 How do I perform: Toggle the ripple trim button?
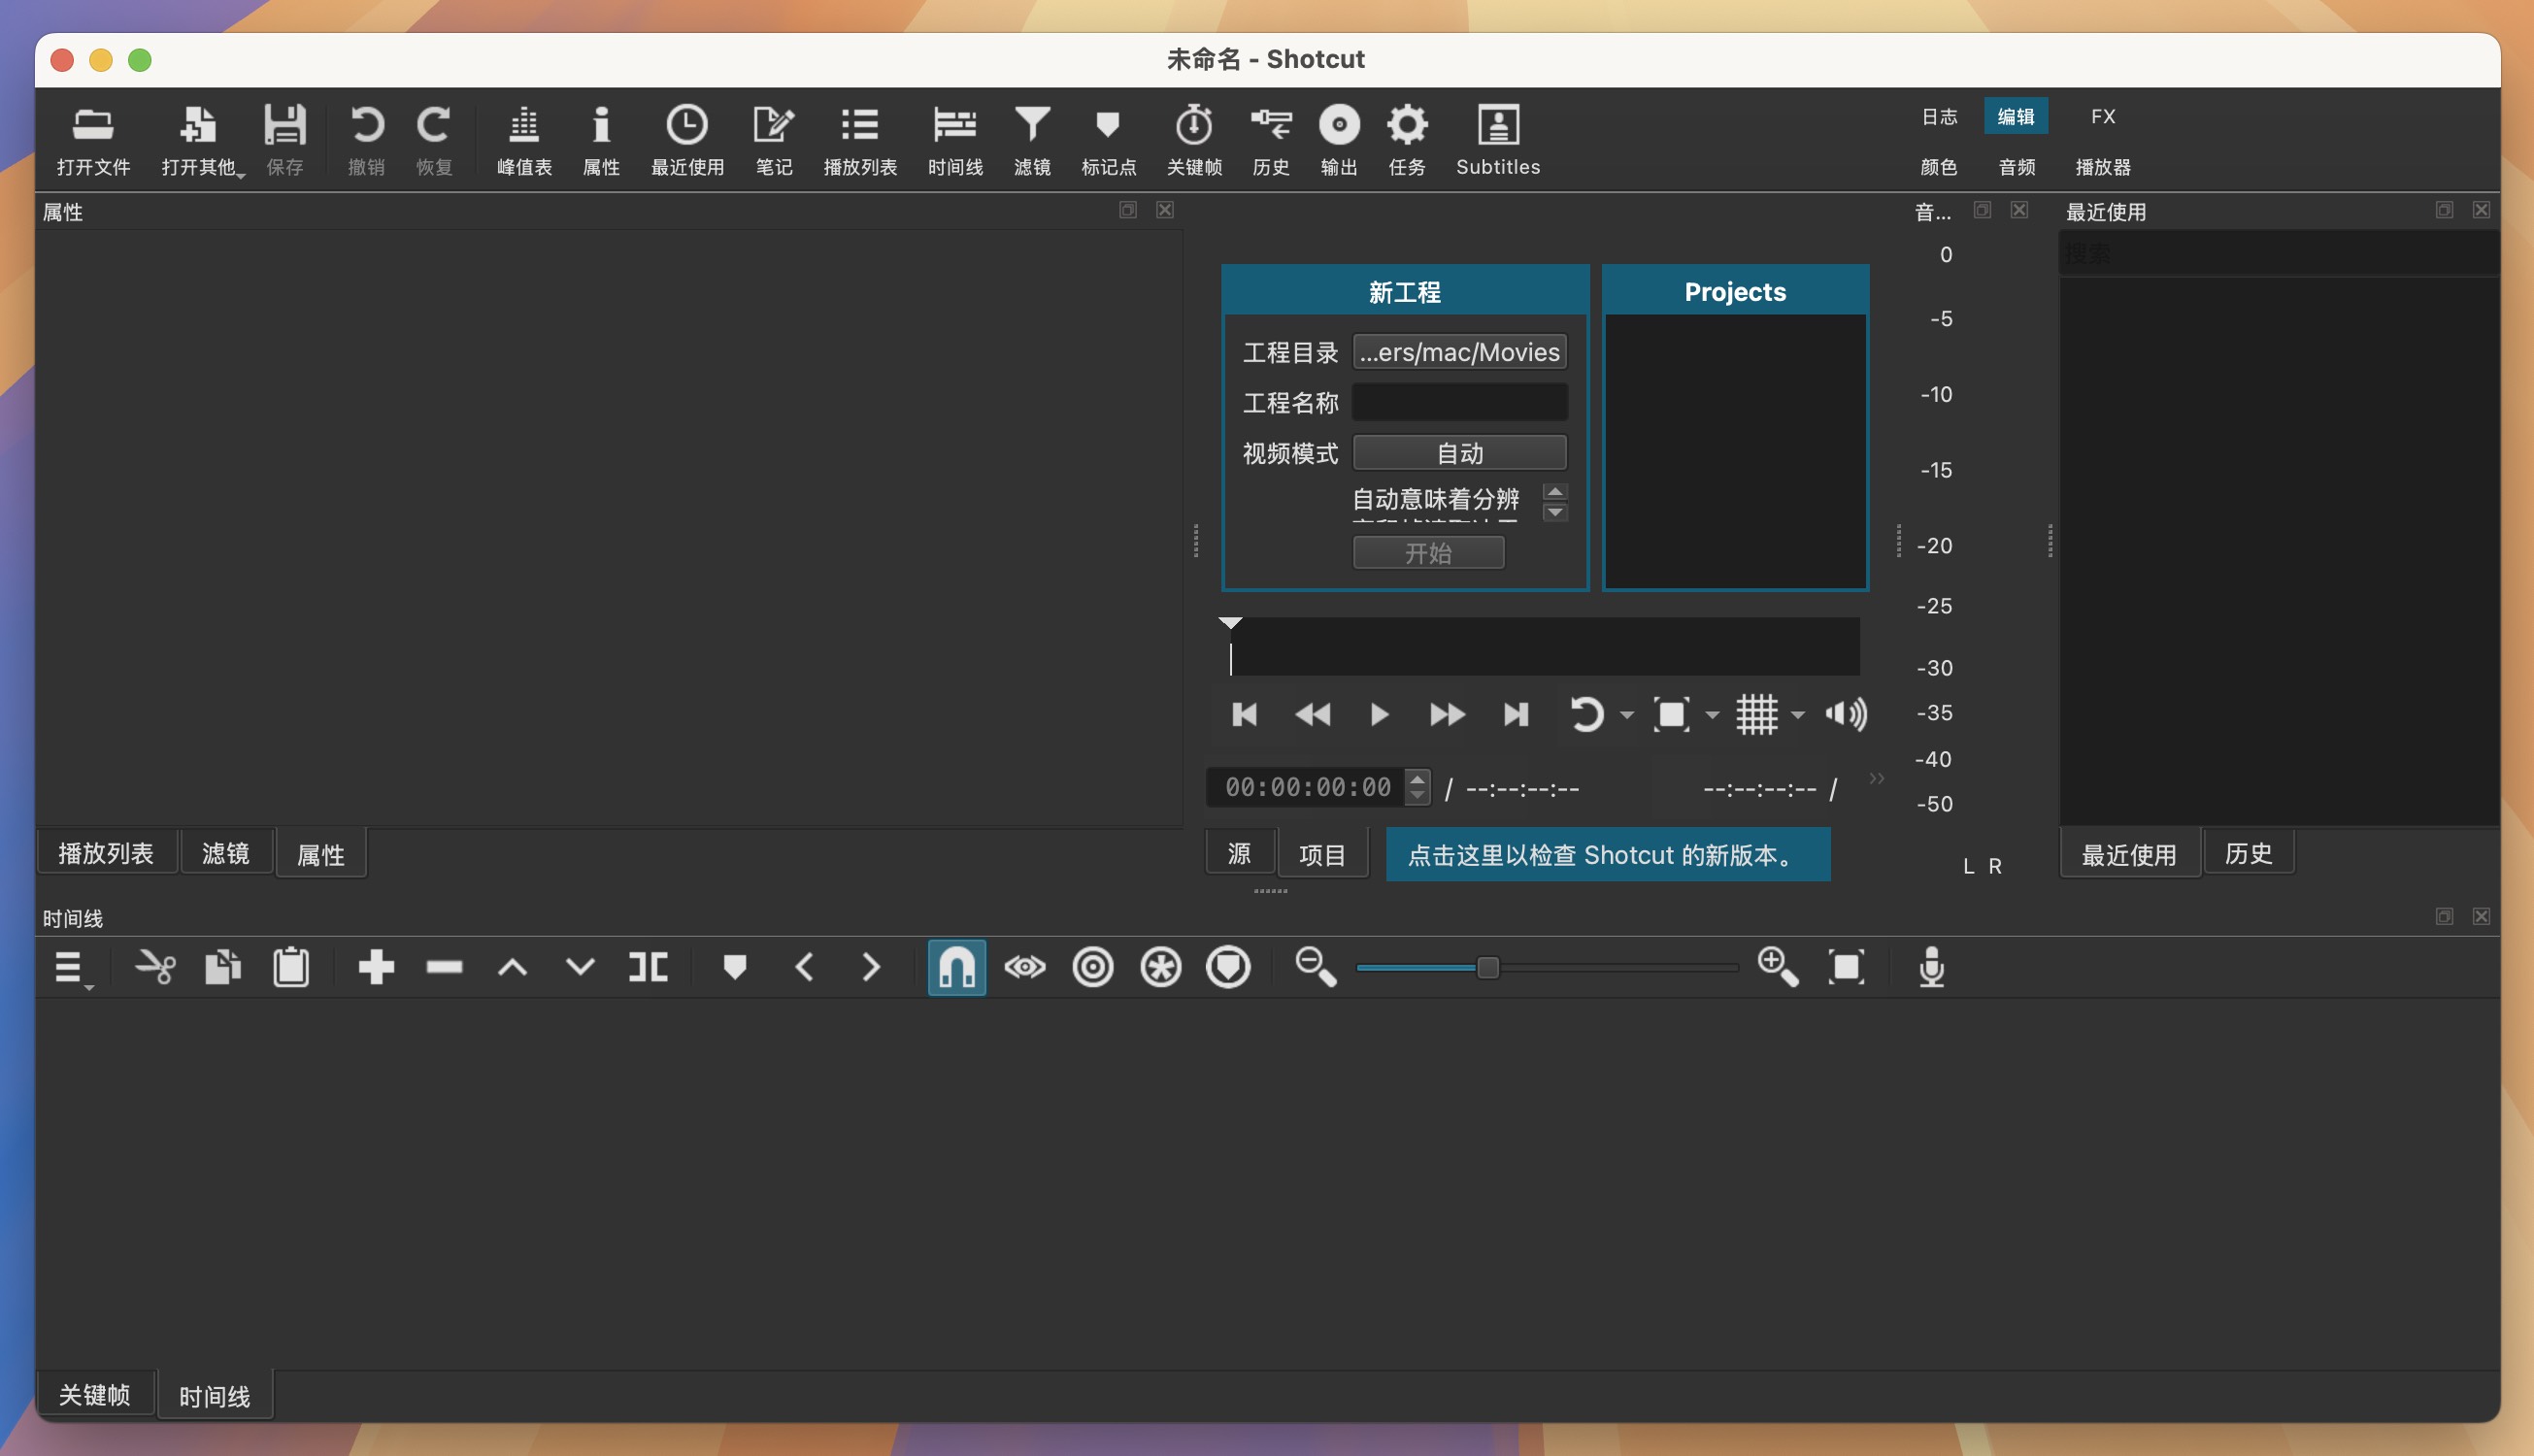coord(1093,967)
